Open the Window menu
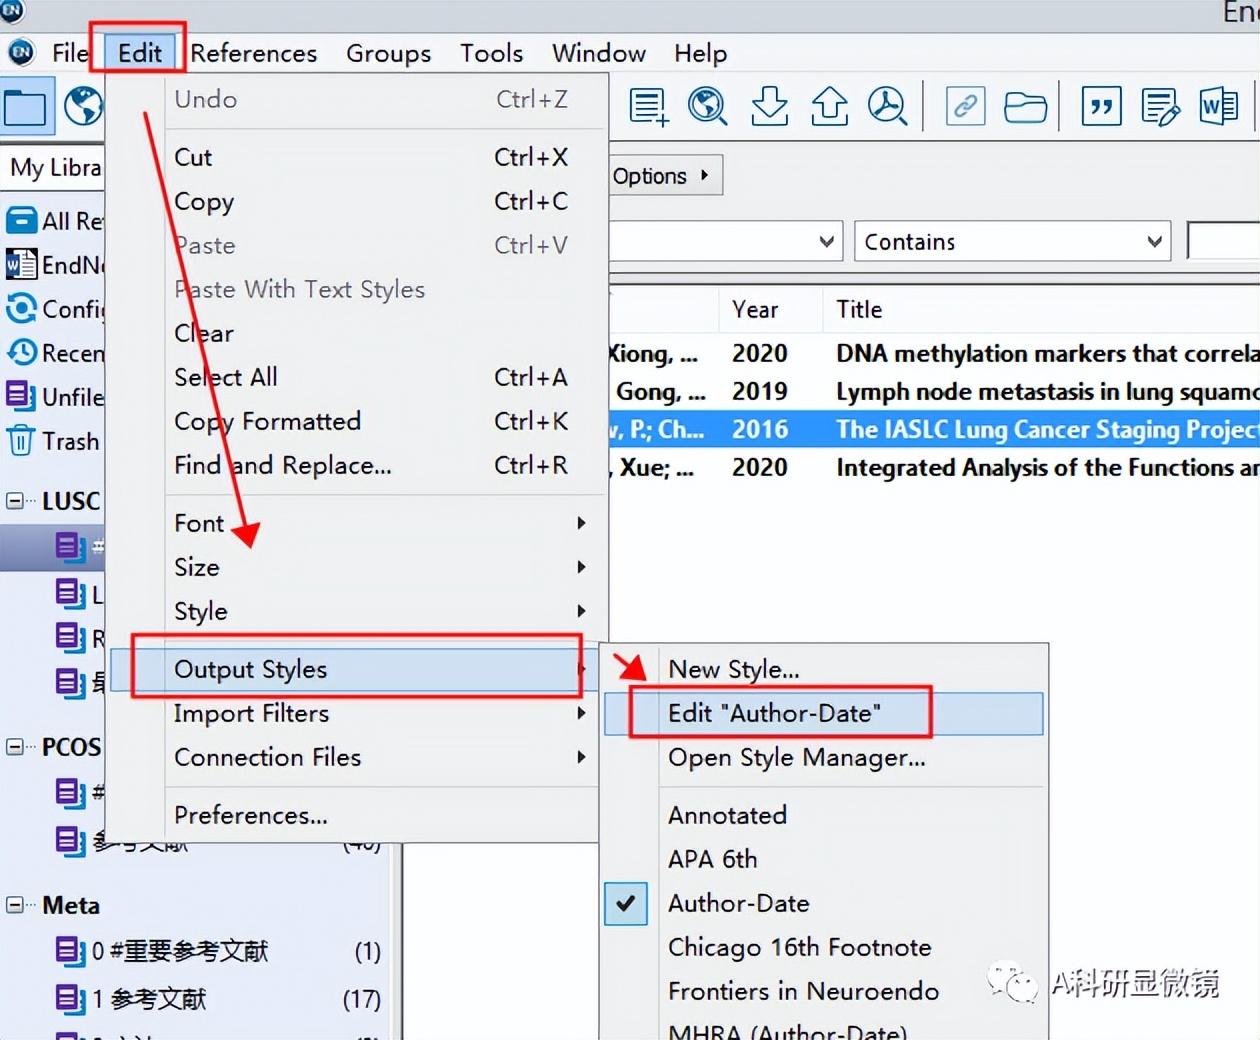The image size is (1260, 1040). [598, 53]
